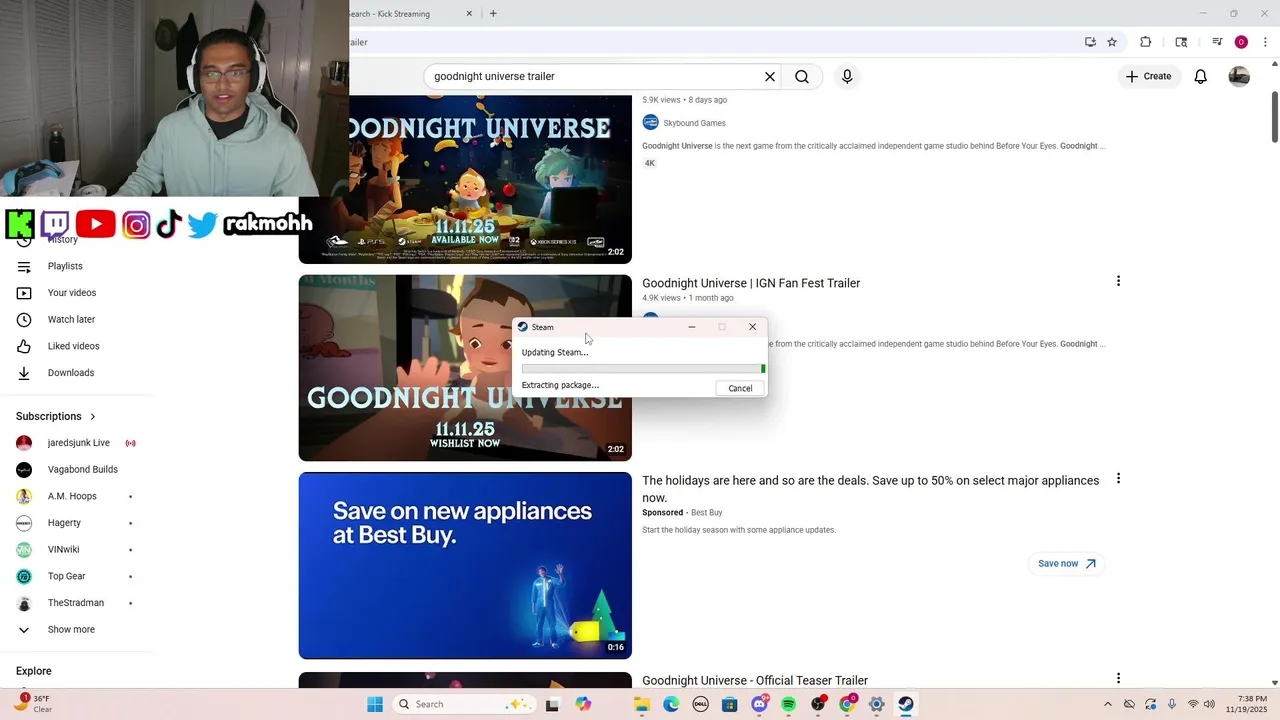Open File Explorer from the taskbar
Image resolution: width=1280 pixels, height=720 pixels.
[x=642, y=704]
